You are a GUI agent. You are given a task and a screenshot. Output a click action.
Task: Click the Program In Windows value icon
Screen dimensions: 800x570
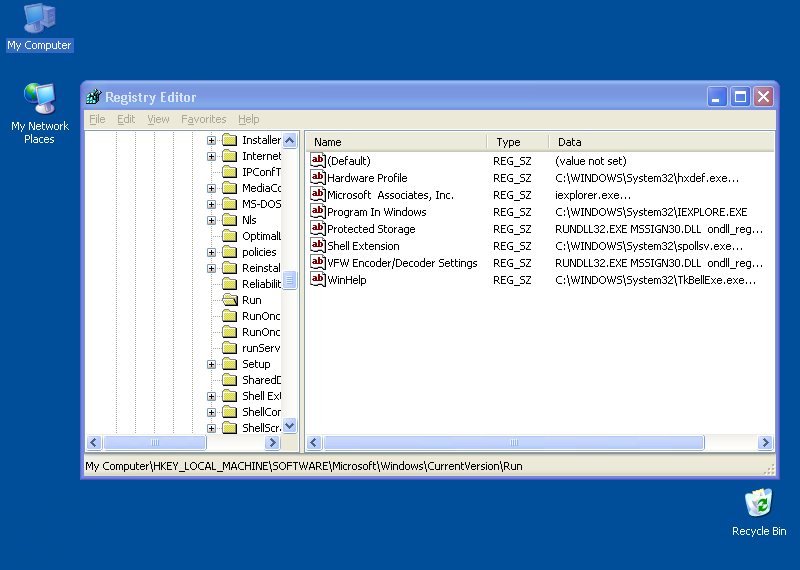(318, 211)
